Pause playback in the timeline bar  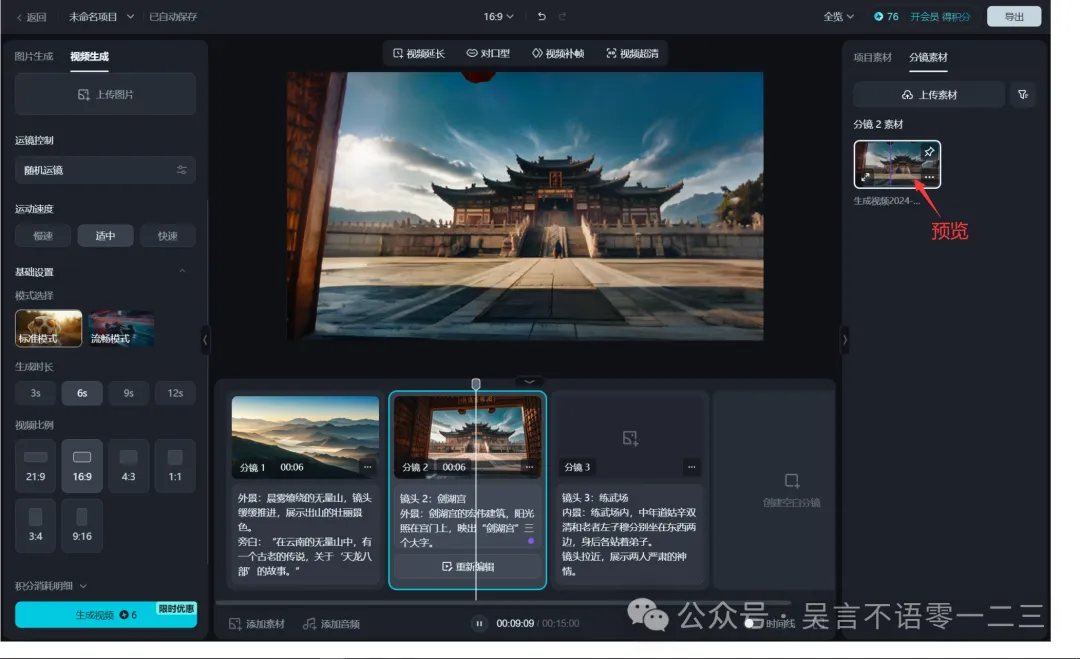tap(479, 624)
